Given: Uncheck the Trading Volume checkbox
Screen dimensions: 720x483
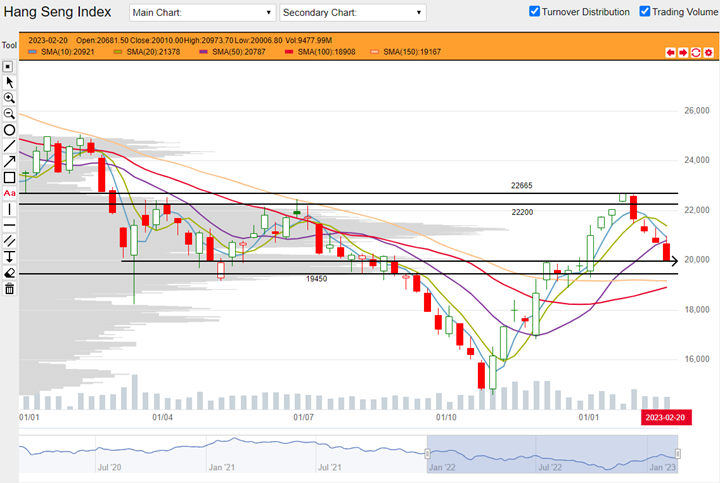Looking at the screenshot, I should (x=645, y=11).
